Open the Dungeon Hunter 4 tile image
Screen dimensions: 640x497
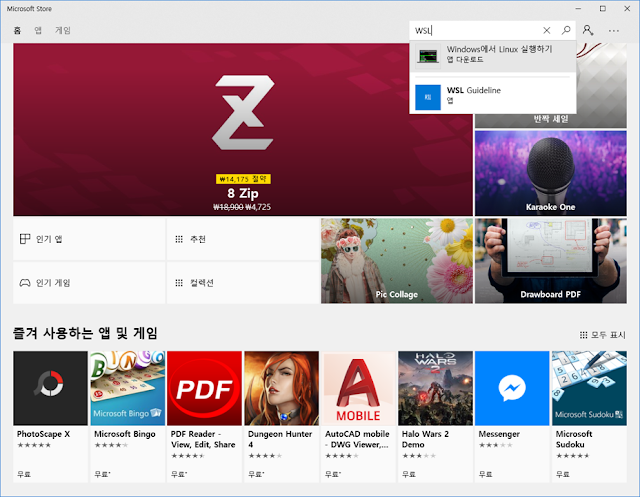coord(282,388)
